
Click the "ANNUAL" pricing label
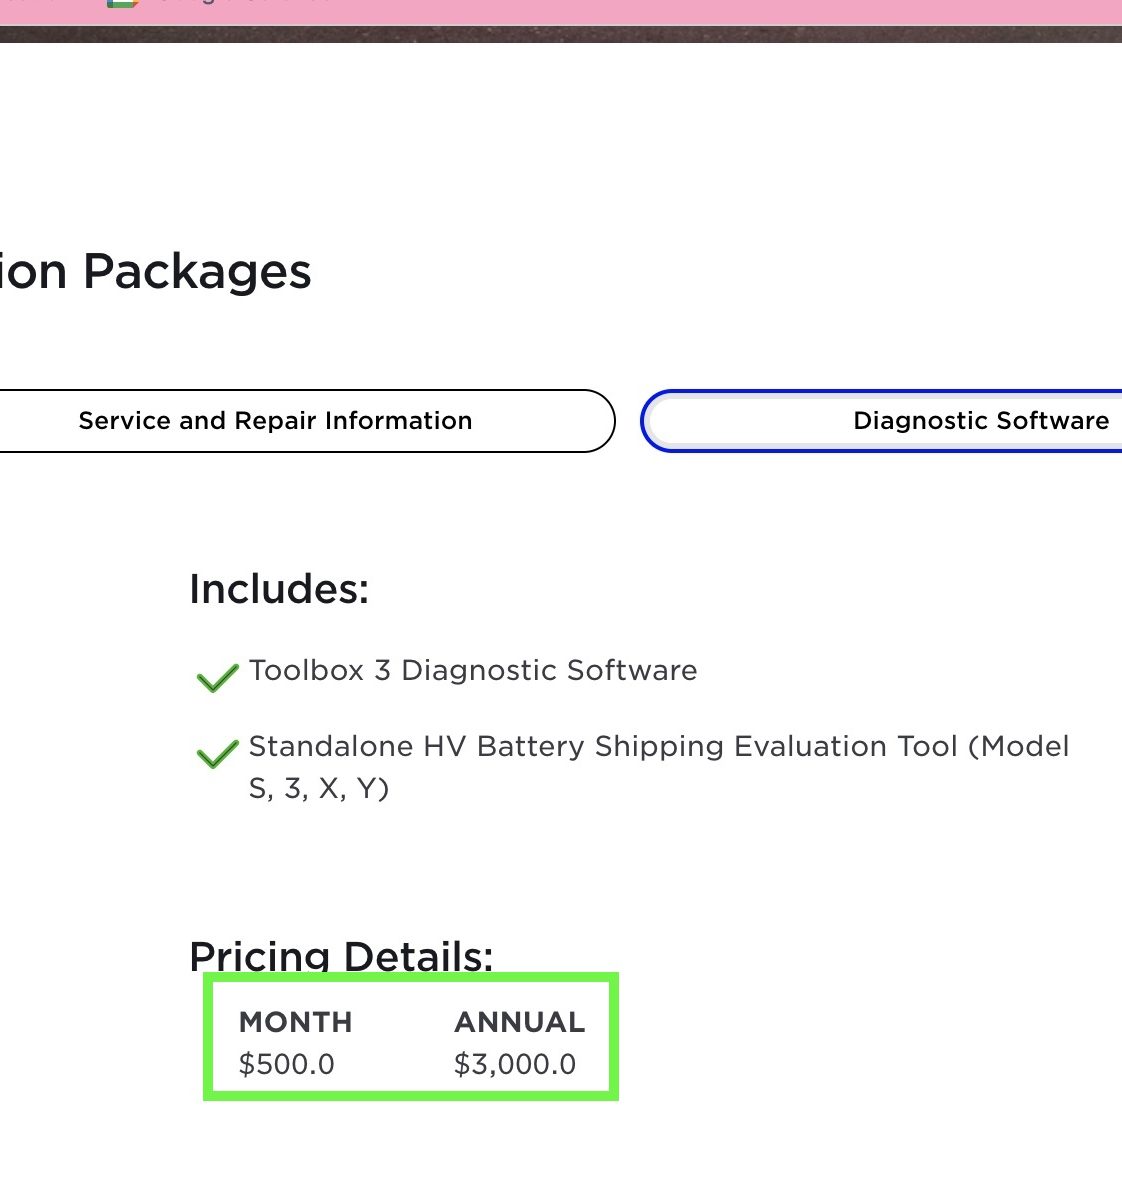pos(520,1023)
